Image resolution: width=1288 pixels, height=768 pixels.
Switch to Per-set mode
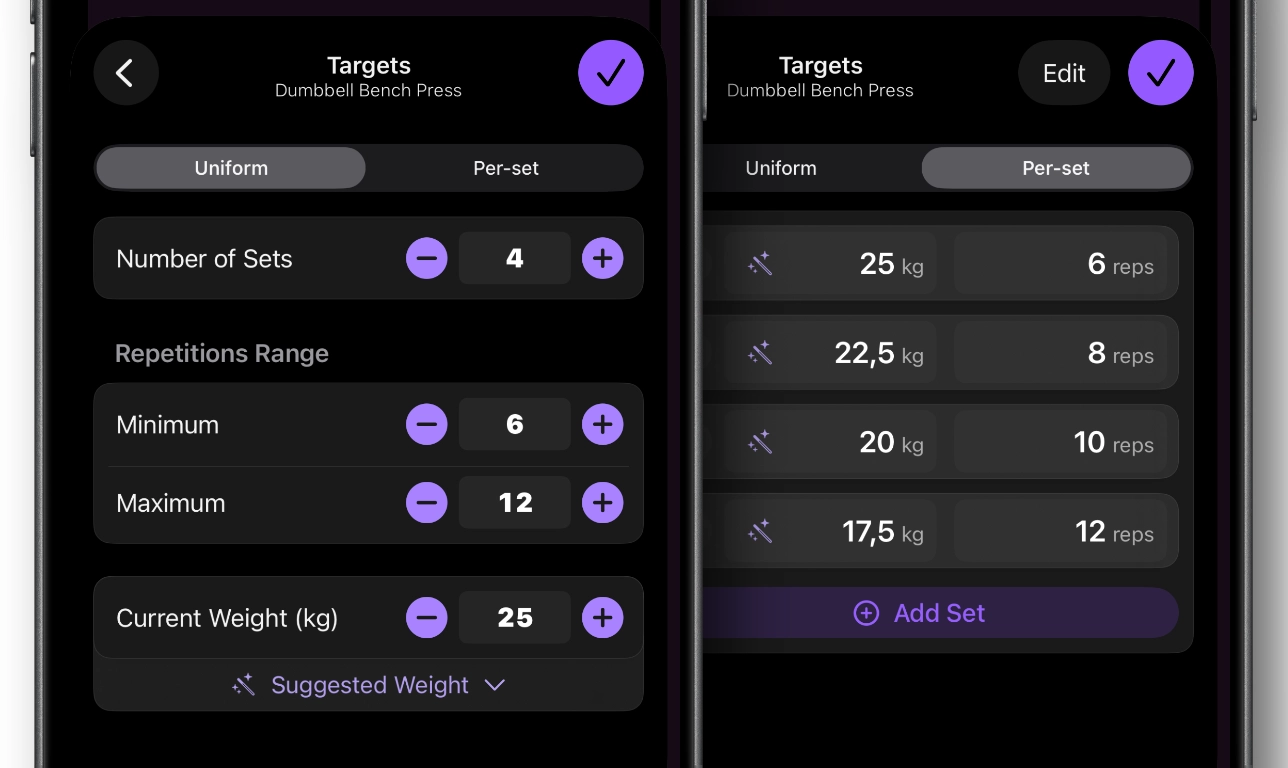click(506, 168)
